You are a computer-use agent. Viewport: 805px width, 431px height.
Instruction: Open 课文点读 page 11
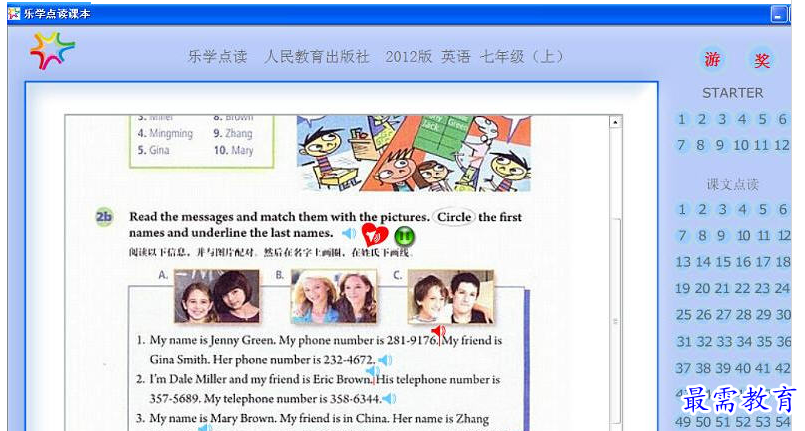click(x=763, y=236)
